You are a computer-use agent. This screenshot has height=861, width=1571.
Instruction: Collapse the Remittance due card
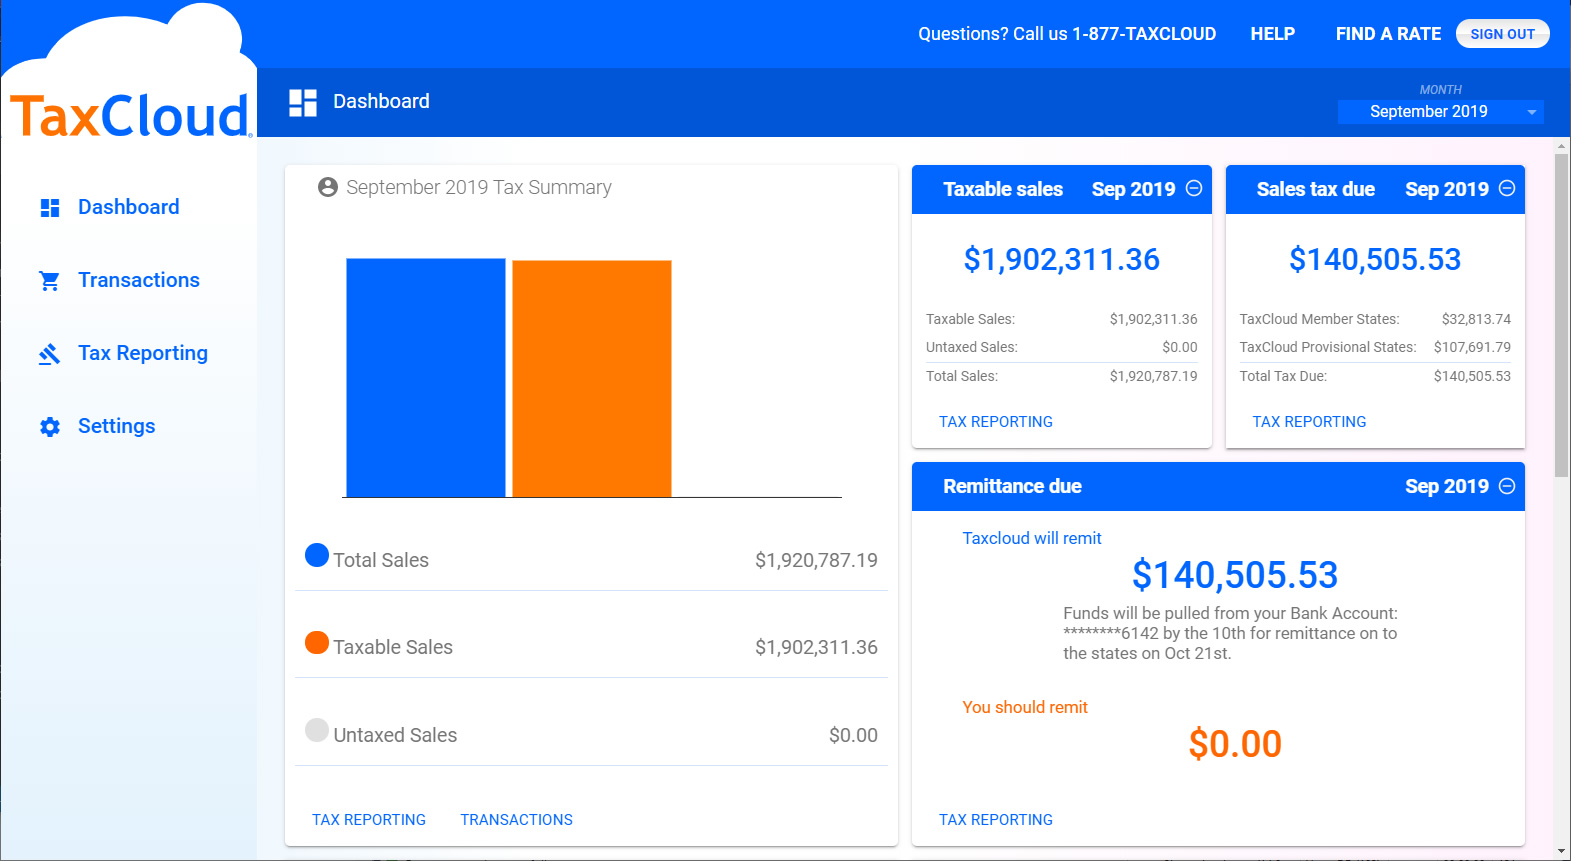pos(1507,486)
